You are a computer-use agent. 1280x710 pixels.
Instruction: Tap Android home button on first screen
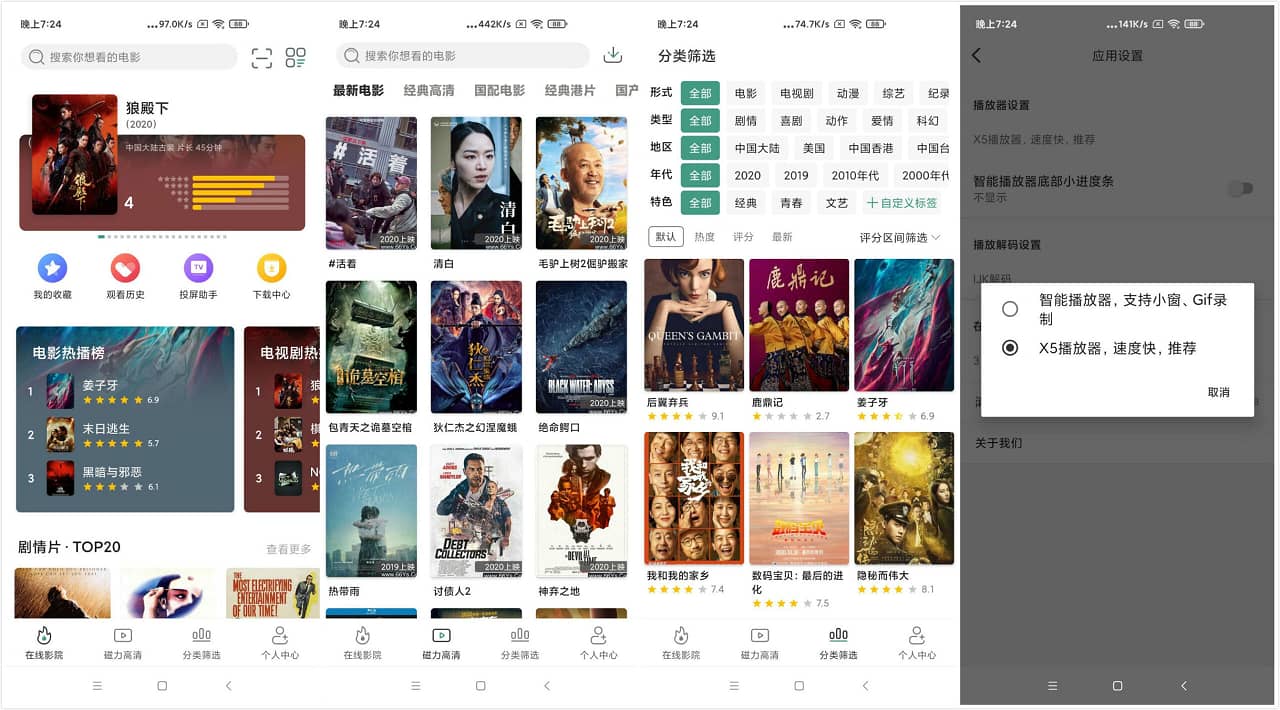click(162, 686)
